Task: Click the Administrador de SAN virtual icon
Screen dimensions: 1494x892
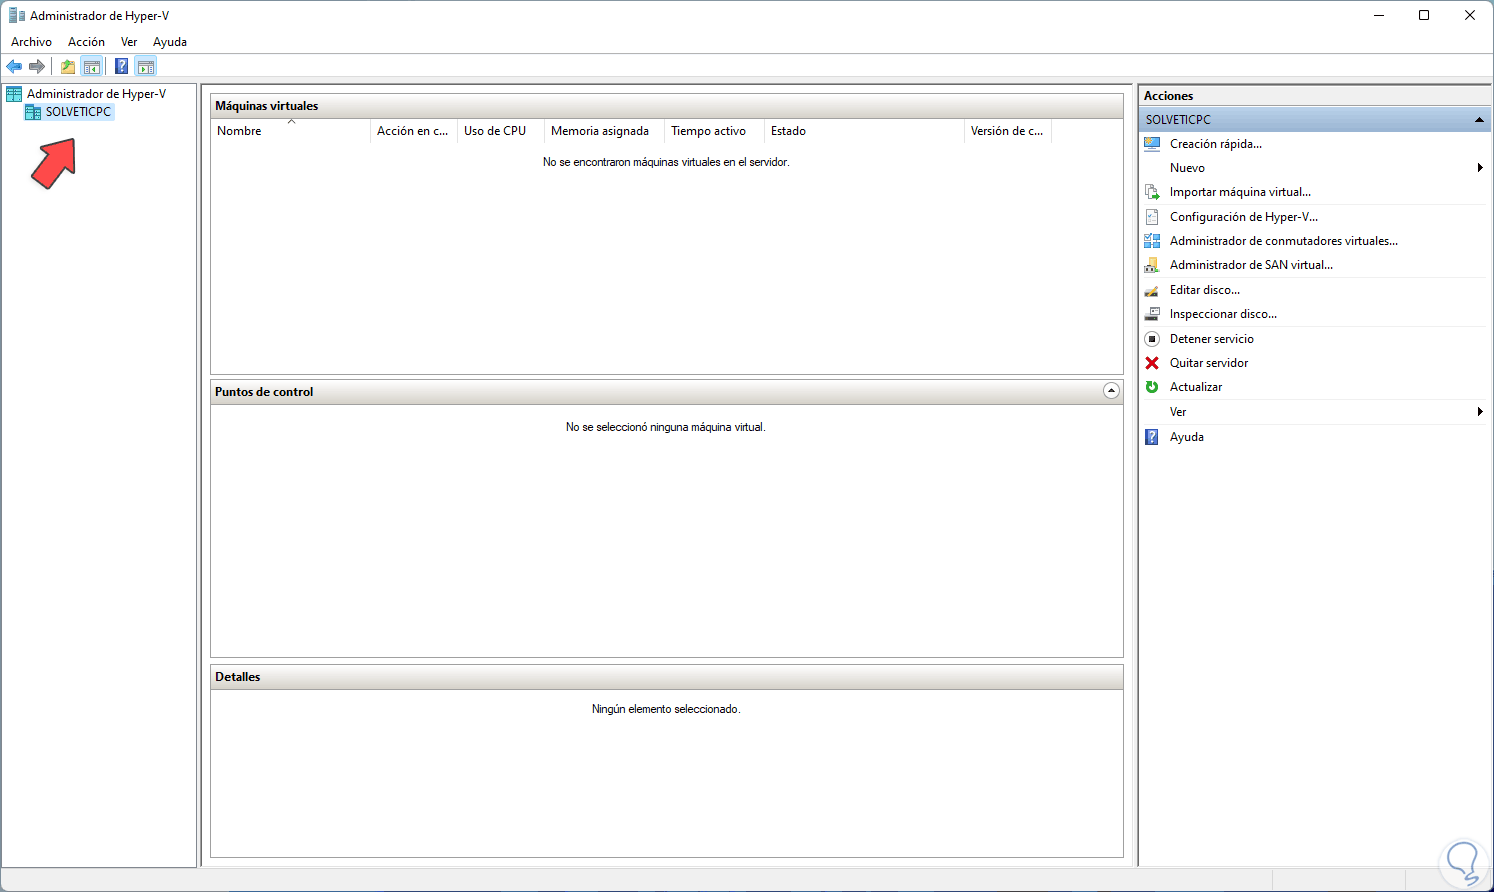Action: 1152,265
